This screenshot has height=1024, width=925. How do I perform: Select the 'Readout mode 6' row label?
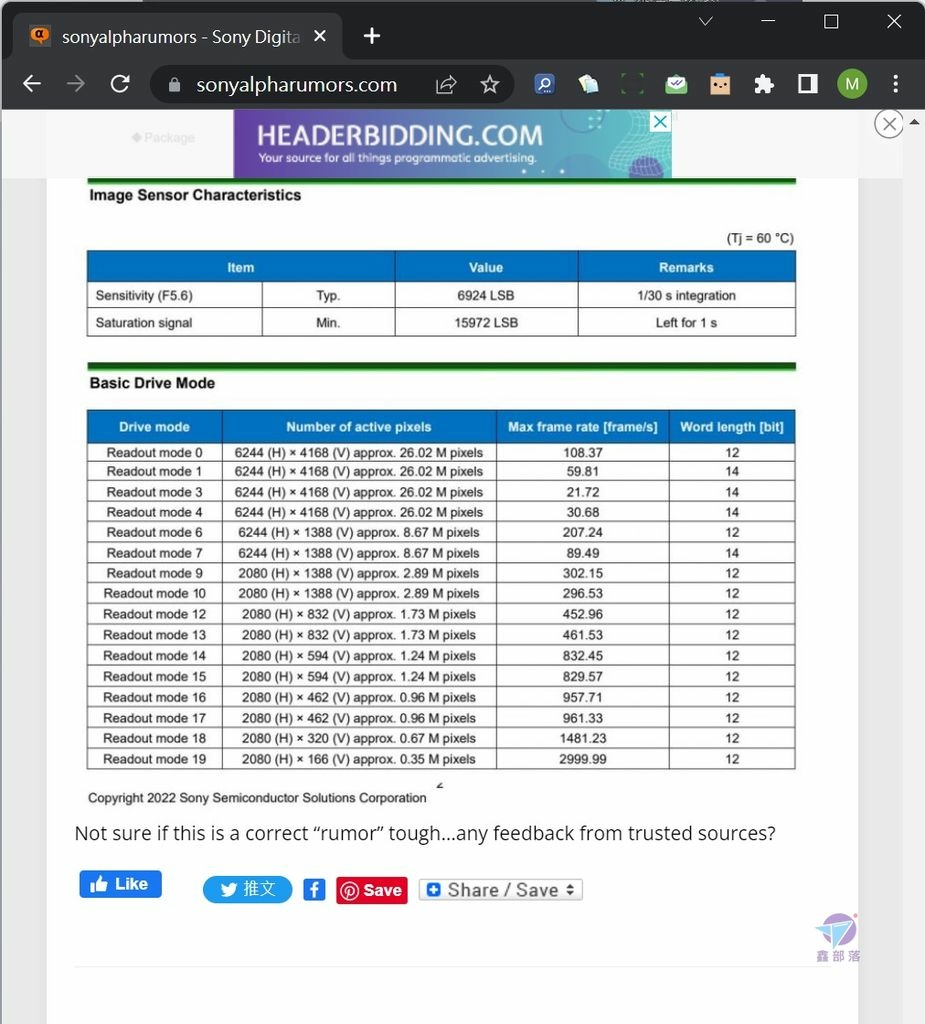tap(155, 532)
